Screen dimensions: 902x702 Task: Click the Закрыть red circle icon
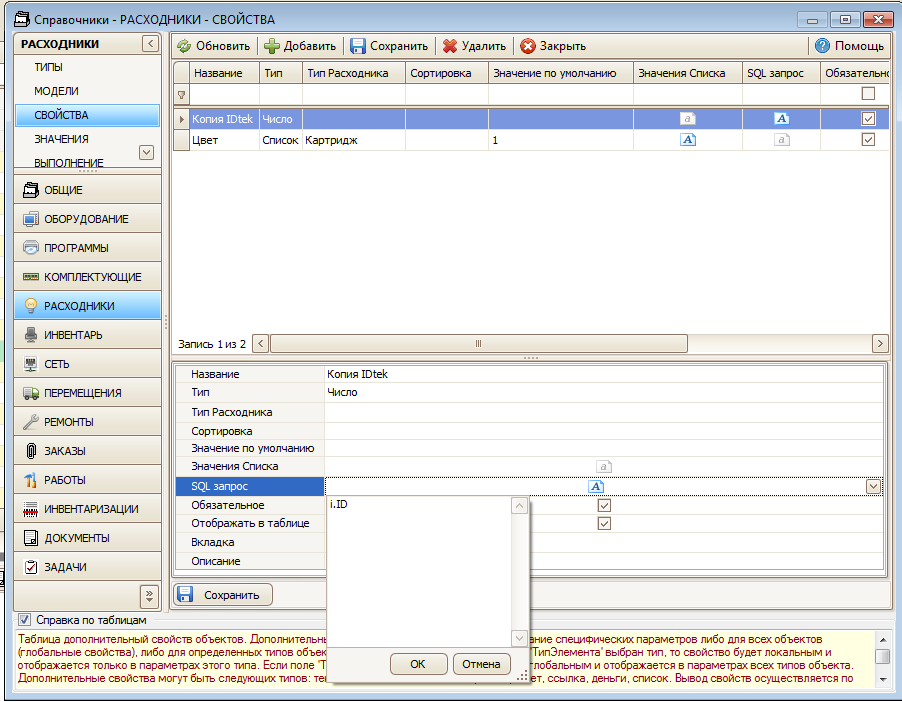coord(528,46)
